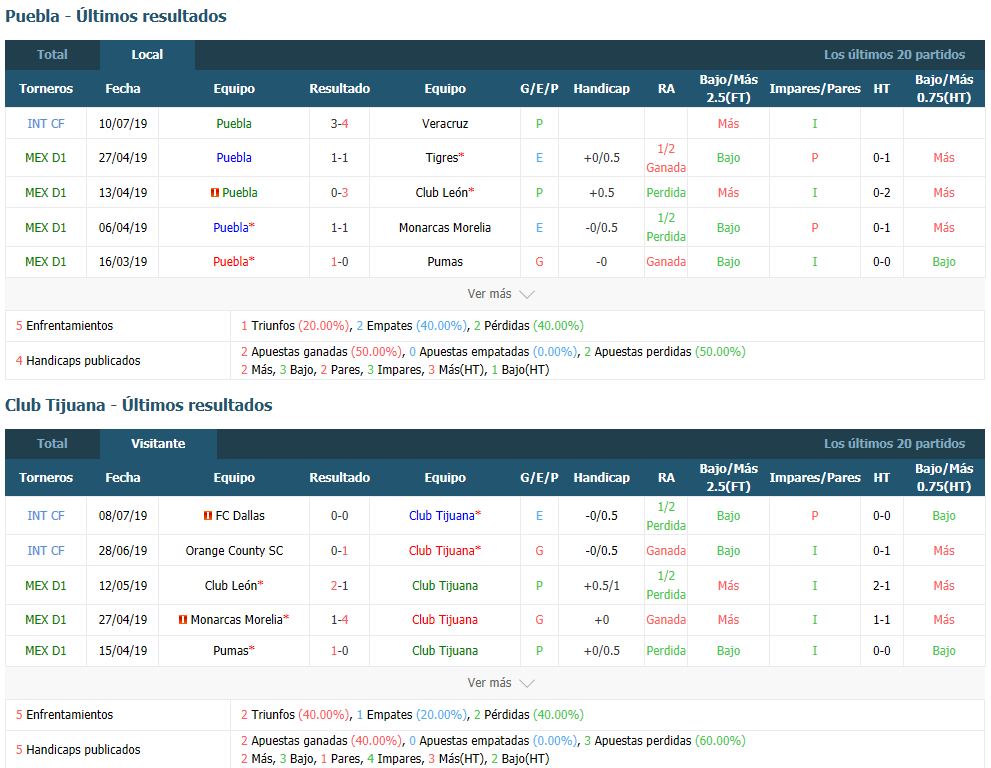991x768 pixels.
Task: Click the Torneros column header in Puebla table
Action: tap(46, 88)
